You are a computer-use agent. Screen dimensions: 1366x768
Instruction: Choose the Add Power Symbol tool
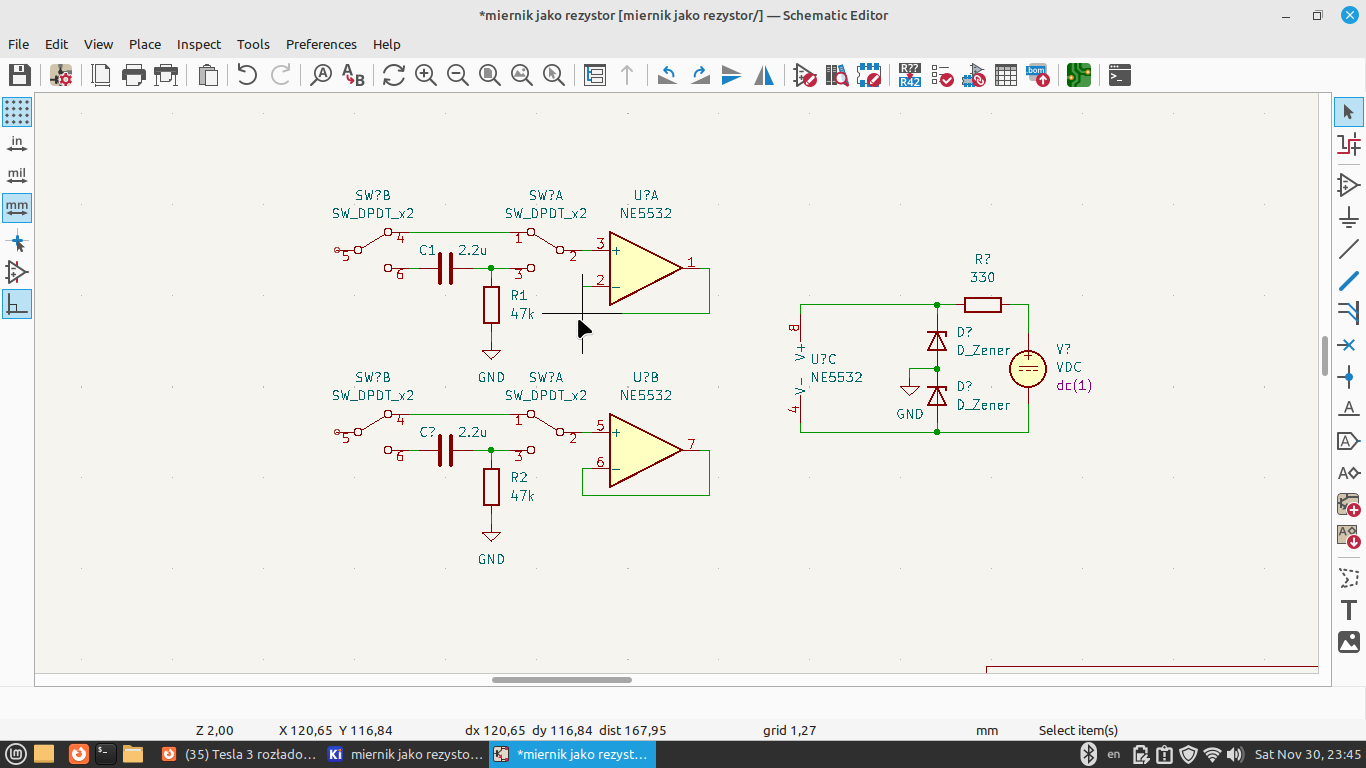[1349, 217]
